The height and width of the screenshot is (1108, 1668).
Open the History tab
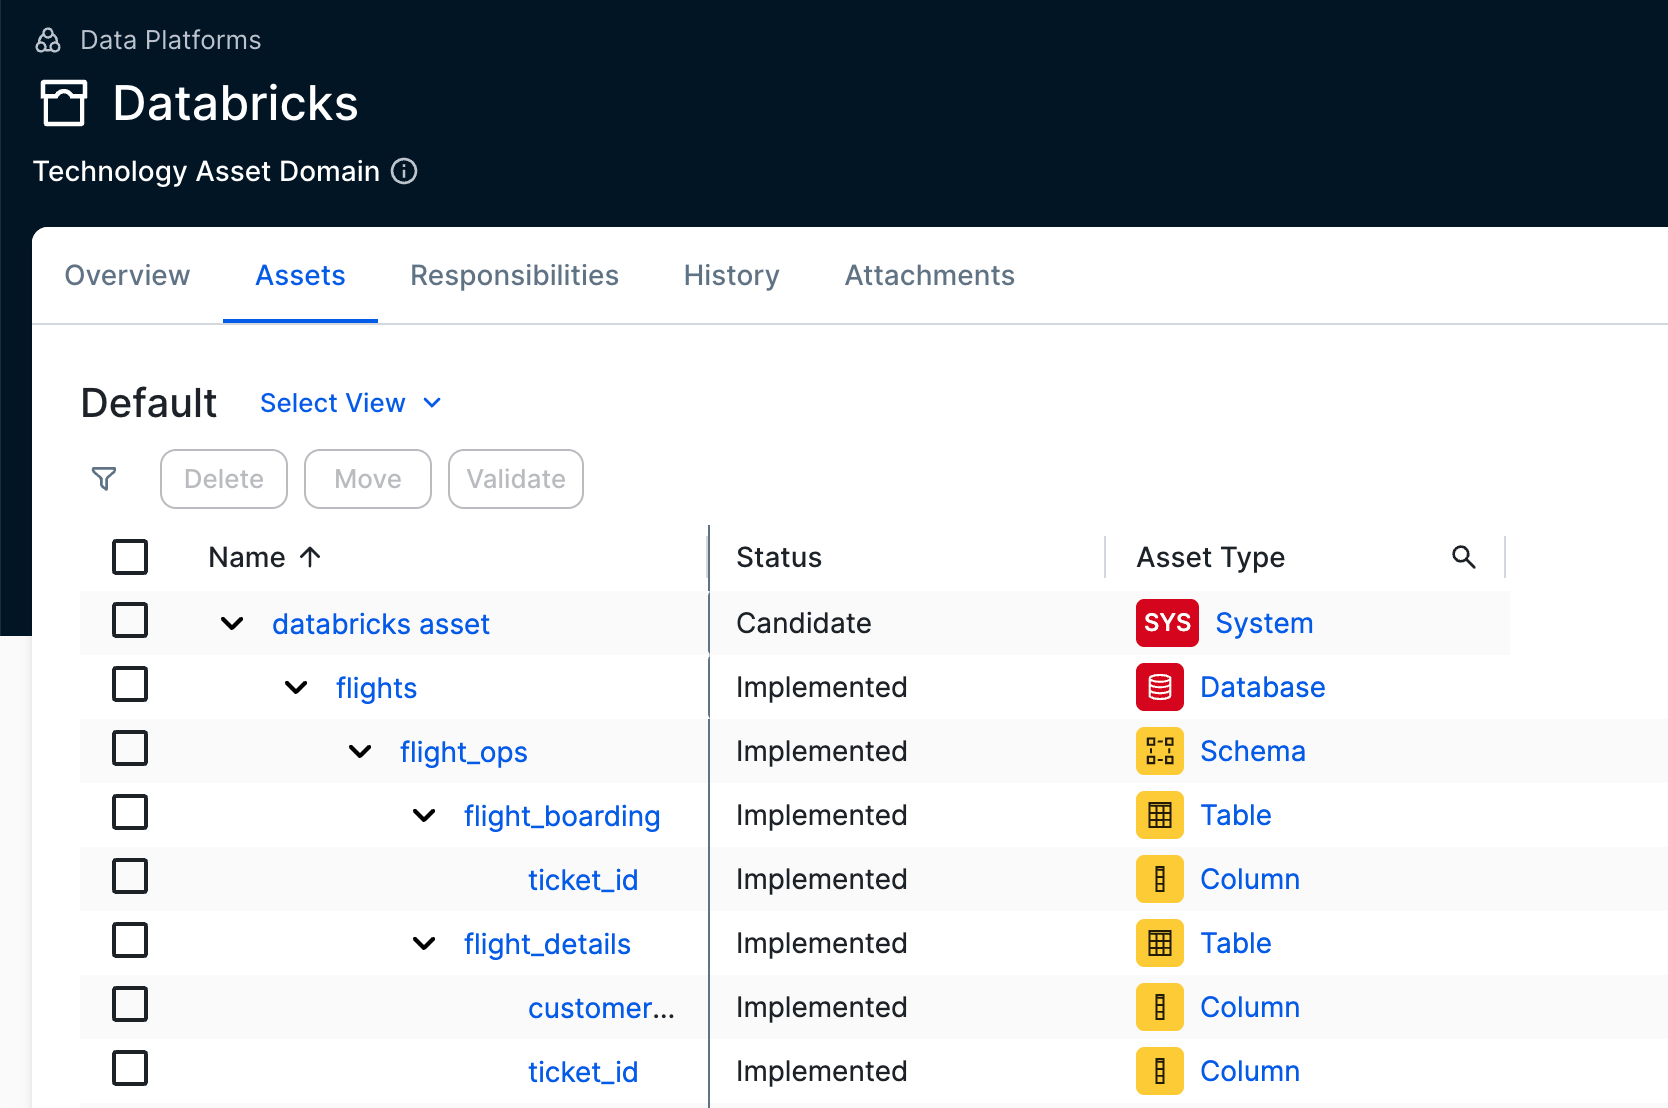(x=731, y=276)
